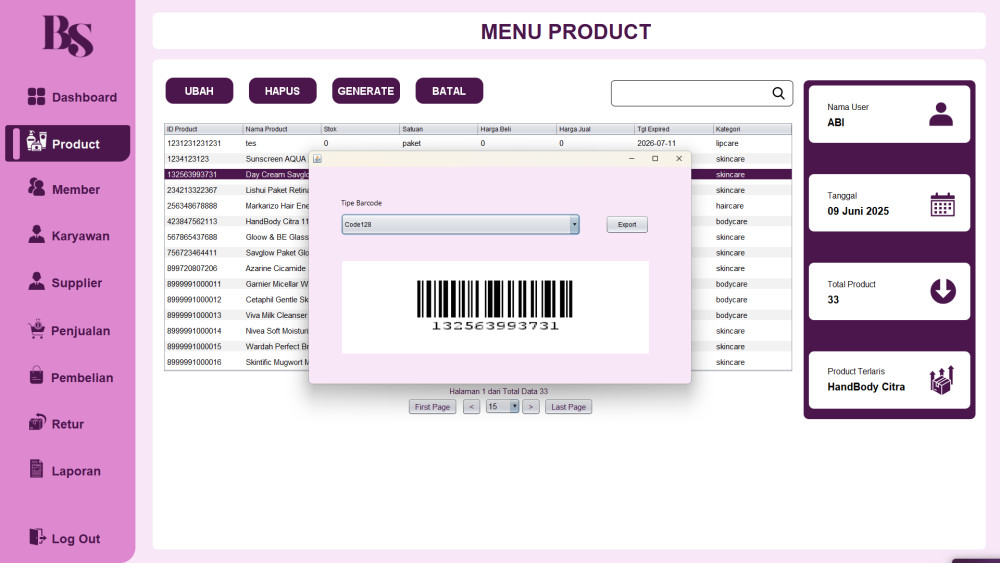
Task: Switch to the Laporan menu
Action: [x=76, y=471]
